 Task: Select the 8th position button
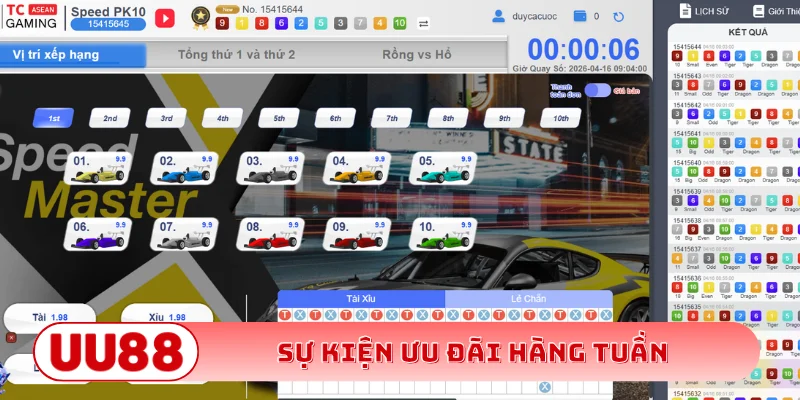[x=448, y=118]
